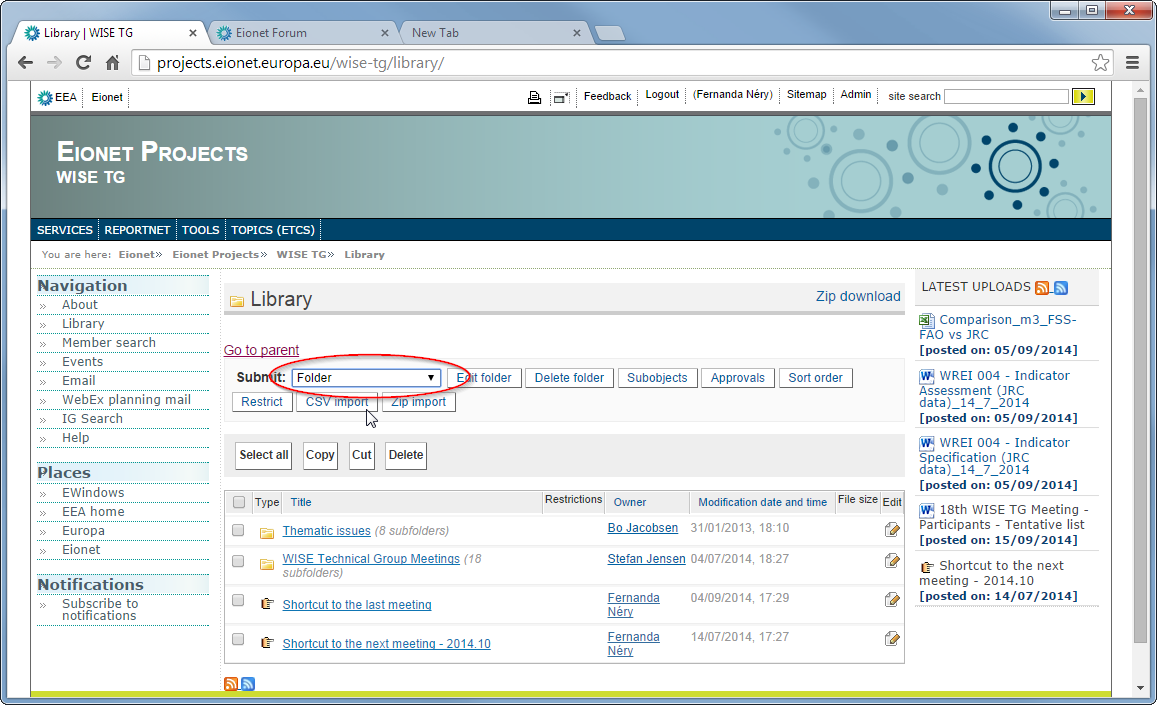Image resolution: width=1157 pixels, height=705 pixels.
Task: Click into the site search field
Action: point(1006,96)
